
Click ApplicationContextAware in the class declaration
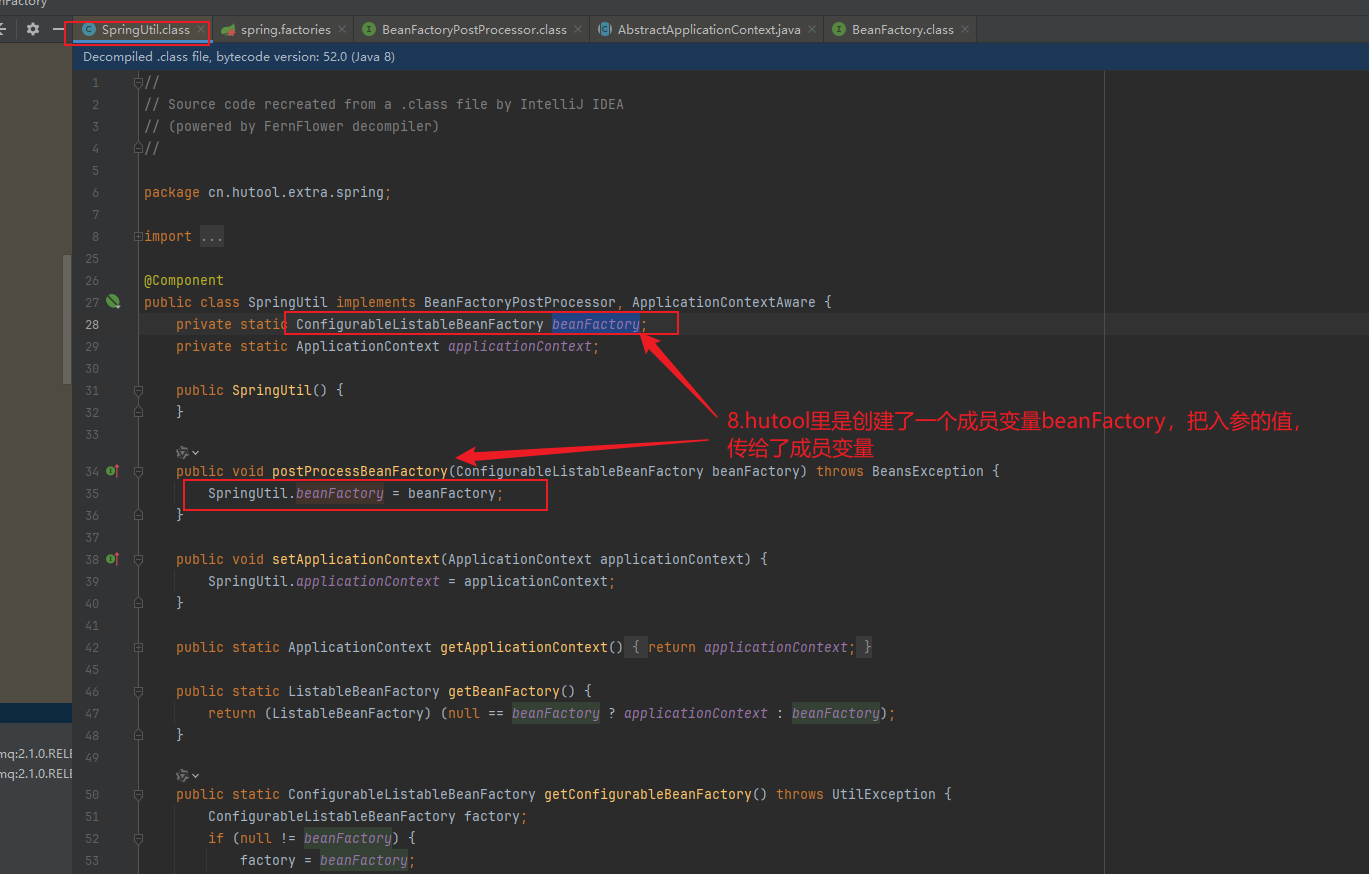click(724, 302)
